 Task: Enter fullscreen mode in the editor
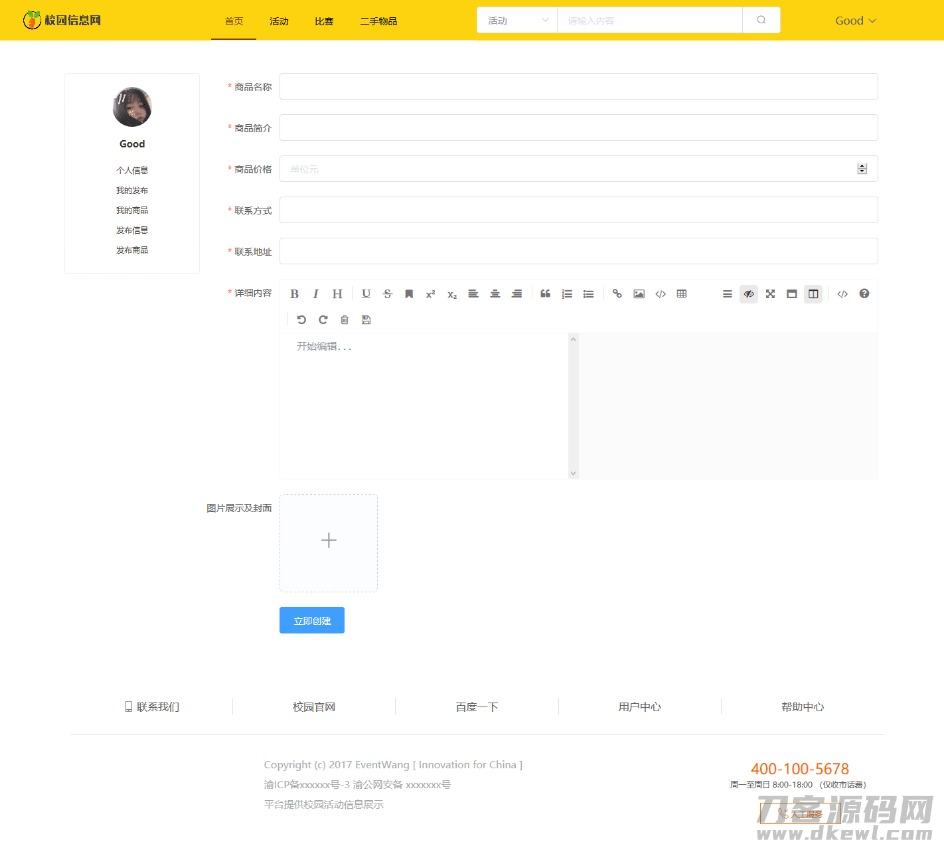pyautogui.click(x=770, y=293)
